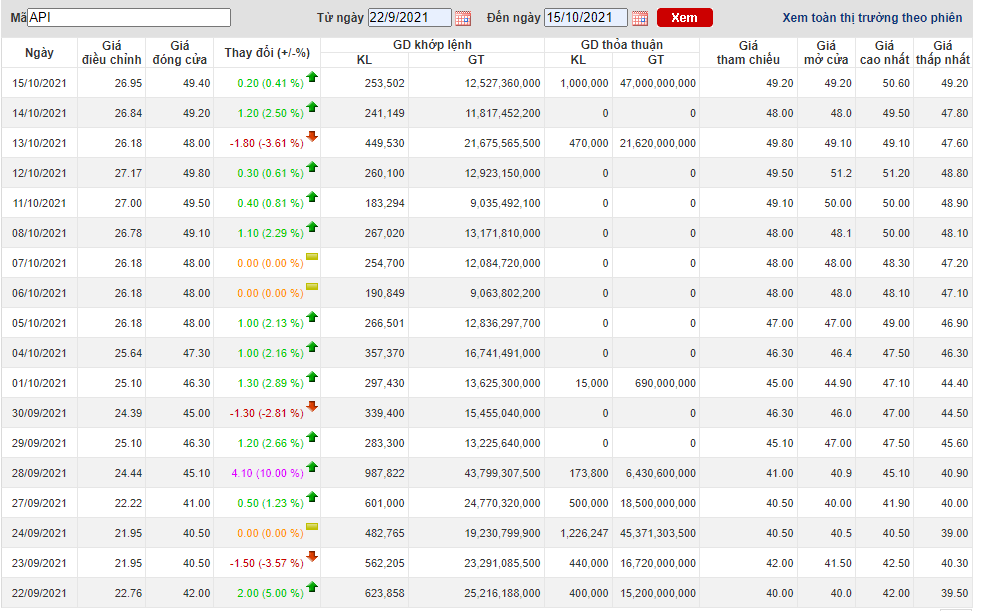This screenshot has width=984, height=611.
Task: Click negotiated volume 1,226,247
Action: click(584, 533)
